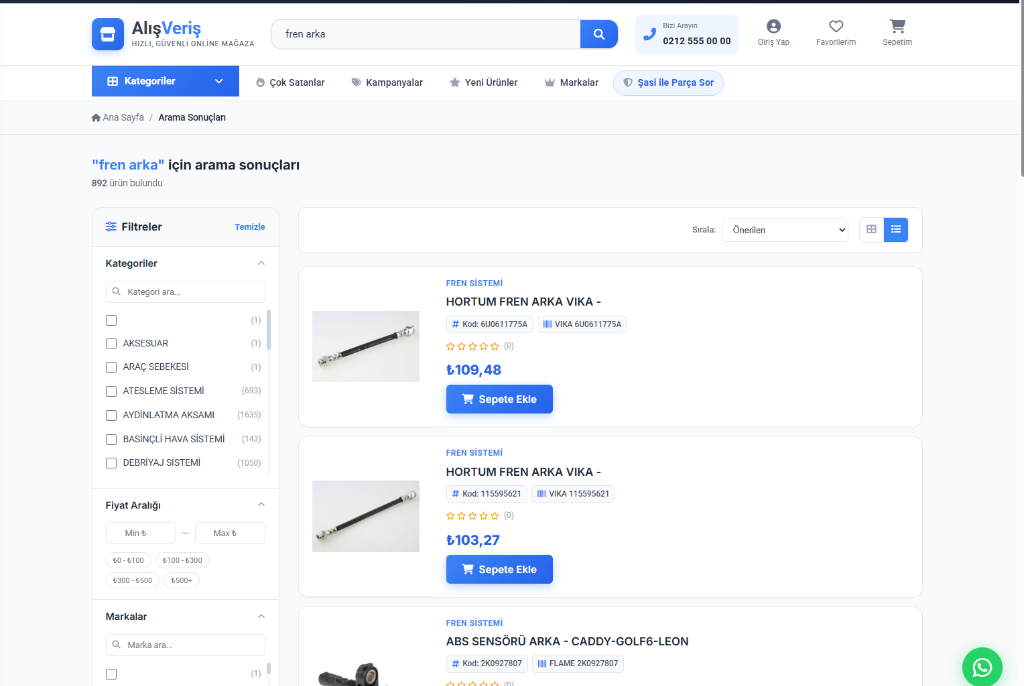Open Yeni Ürünler menu item
Viewport: 1024px width, 686px height.
[x=484, y=82]
